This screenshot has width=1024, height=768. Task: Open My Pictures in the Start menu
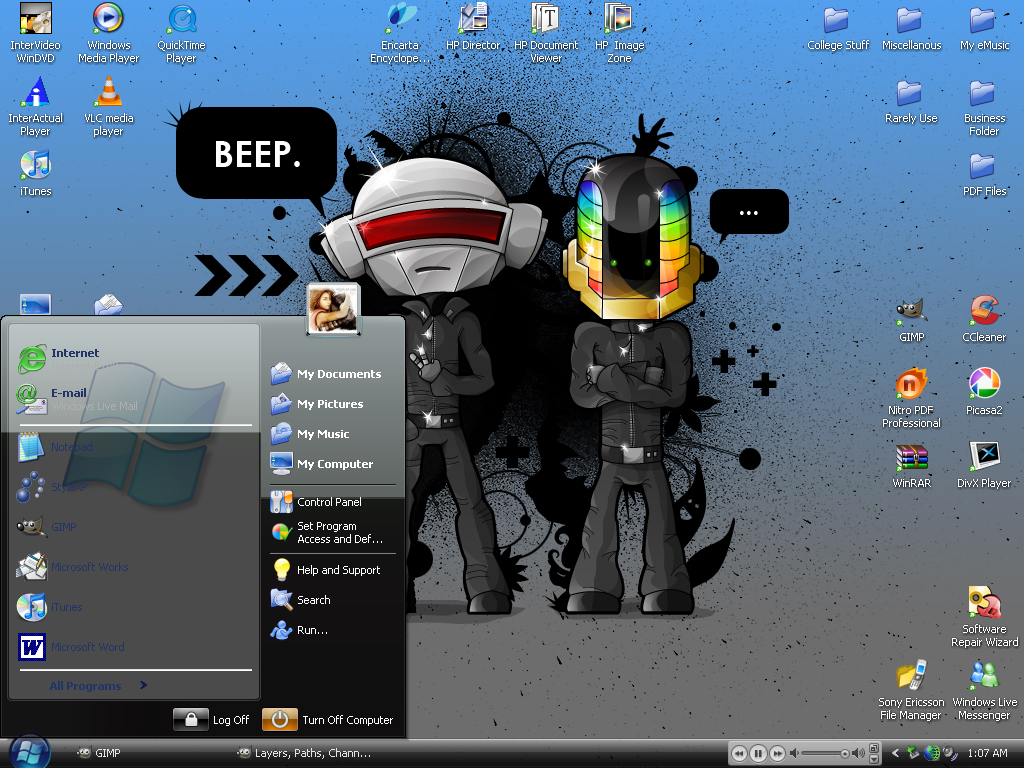pyautogui.click(x=332, y=404)
